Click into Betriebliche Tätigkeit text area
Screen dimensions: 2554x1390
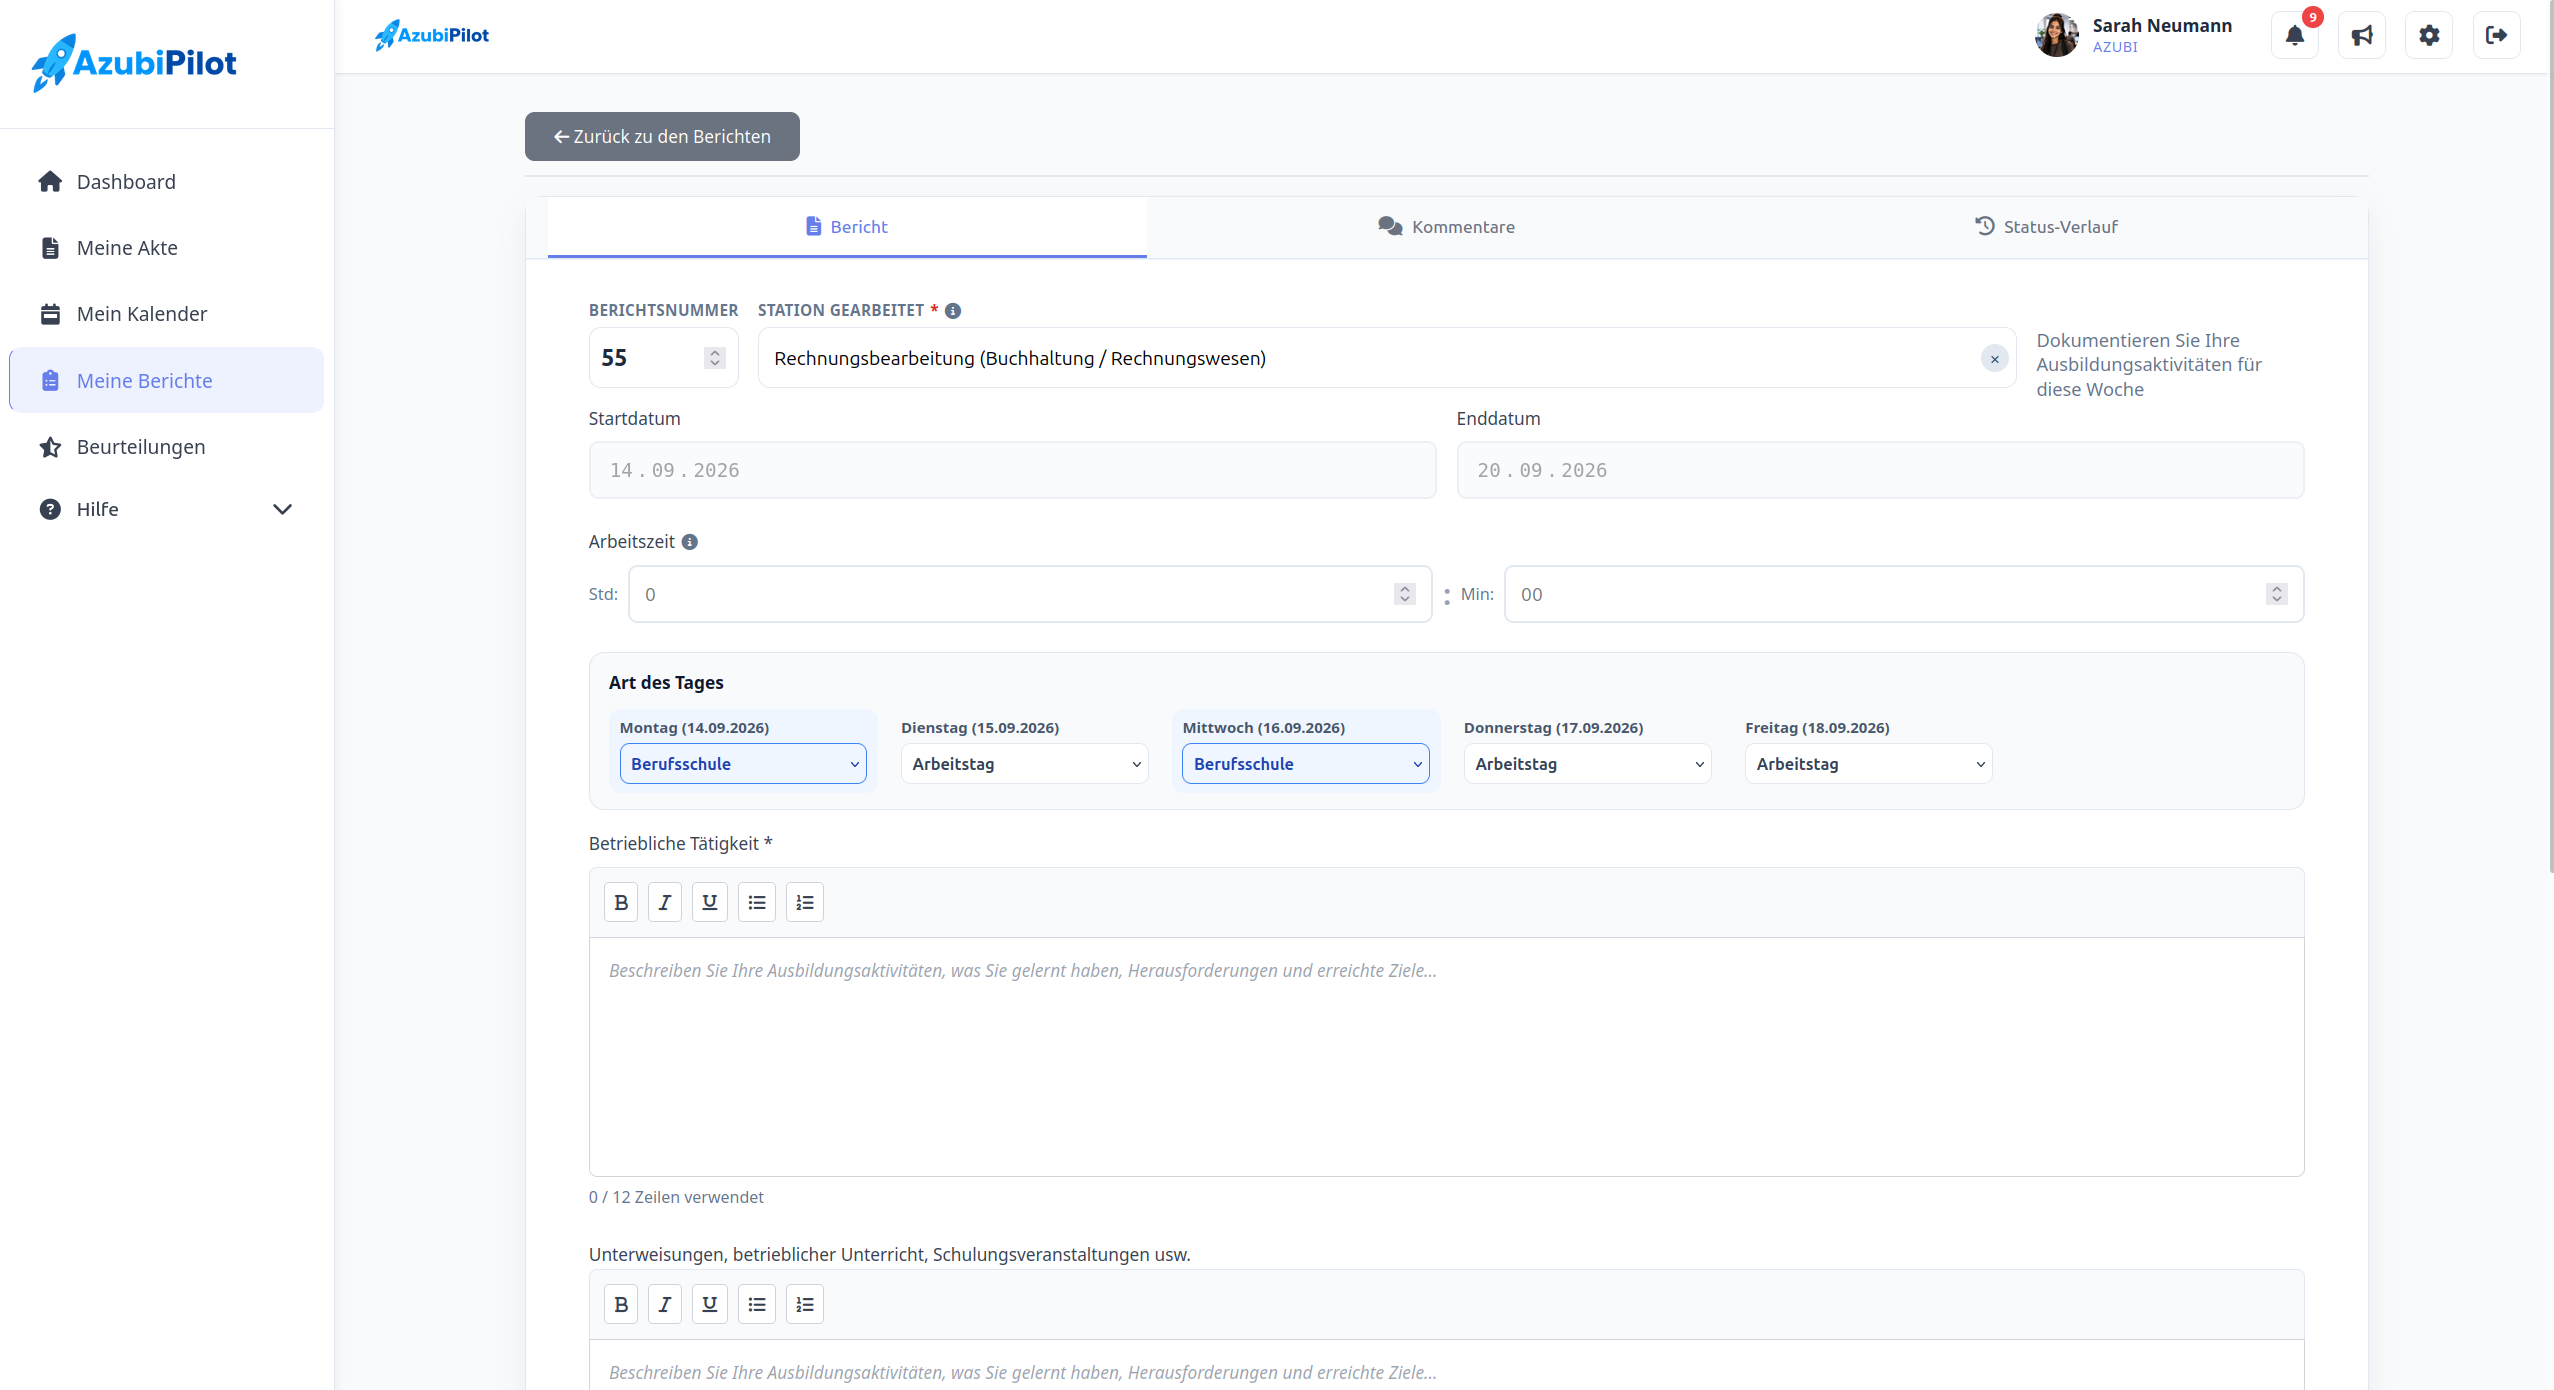1446,1056
